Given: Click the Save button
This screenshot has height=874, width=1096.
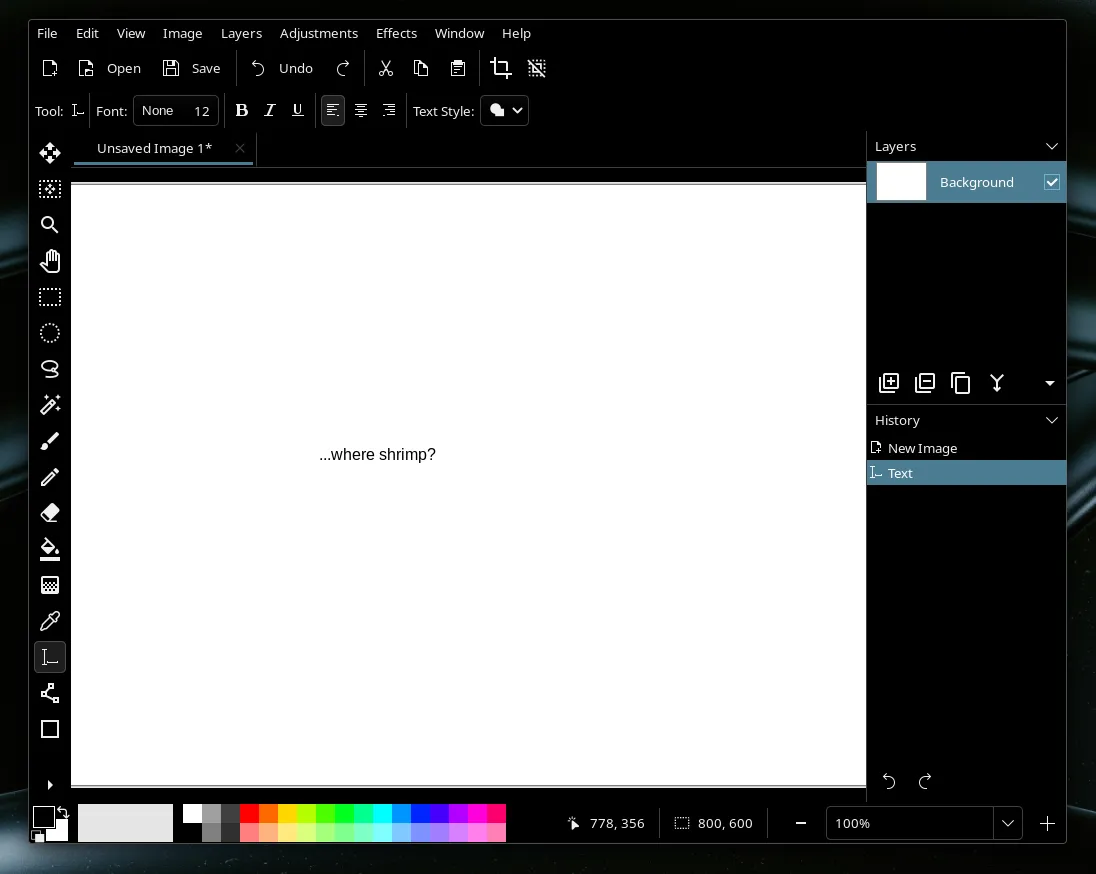Looking at the screenshot, I should click(x=192, y=68).
